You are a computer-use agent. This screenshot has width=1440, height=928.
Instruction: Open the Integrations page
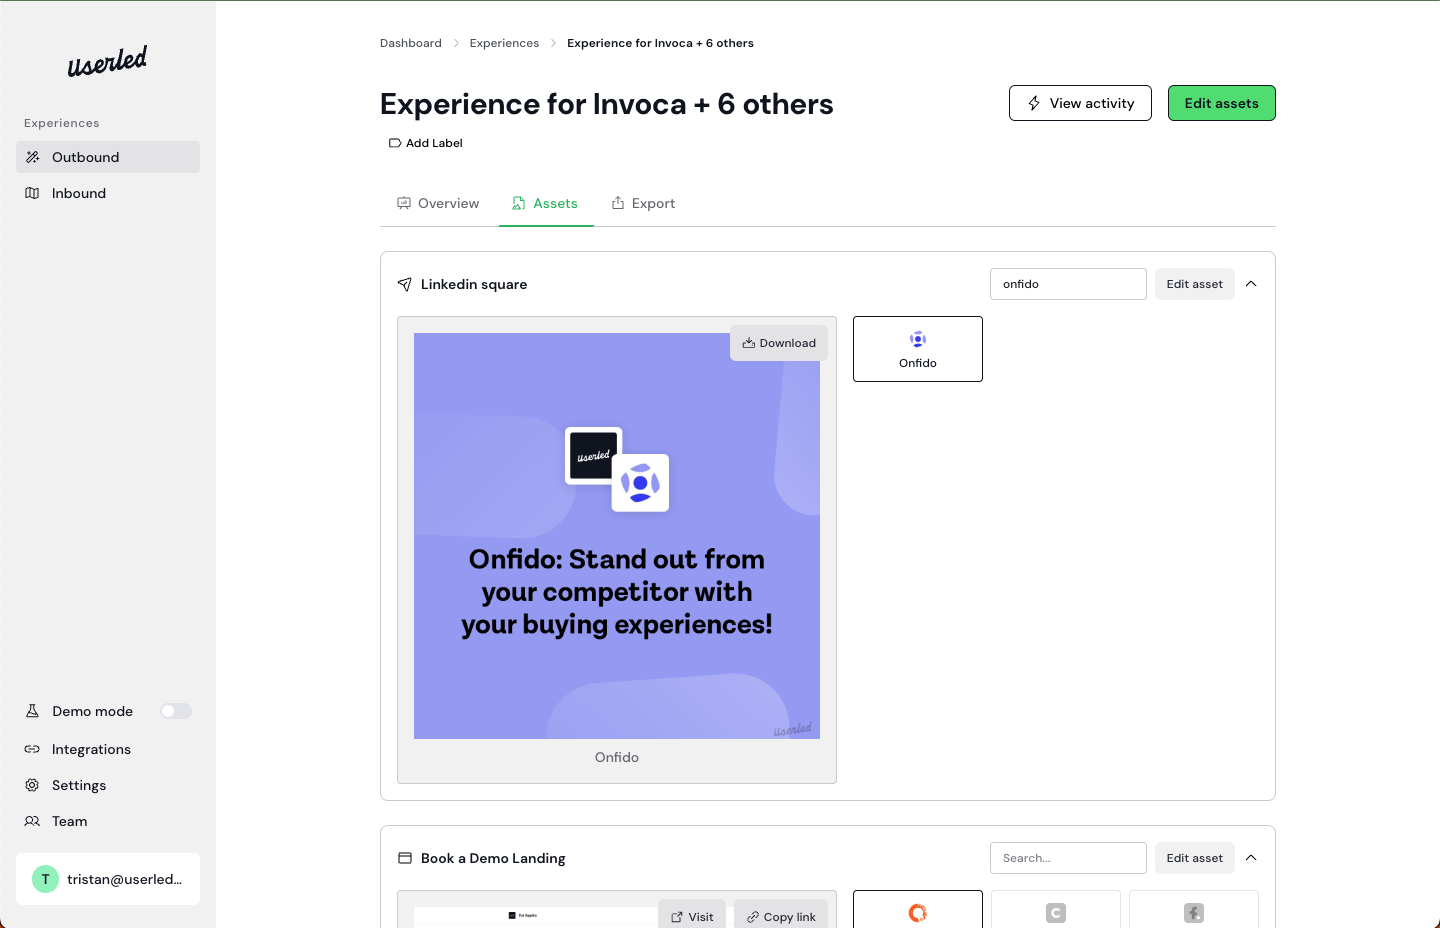pos(91,749)
